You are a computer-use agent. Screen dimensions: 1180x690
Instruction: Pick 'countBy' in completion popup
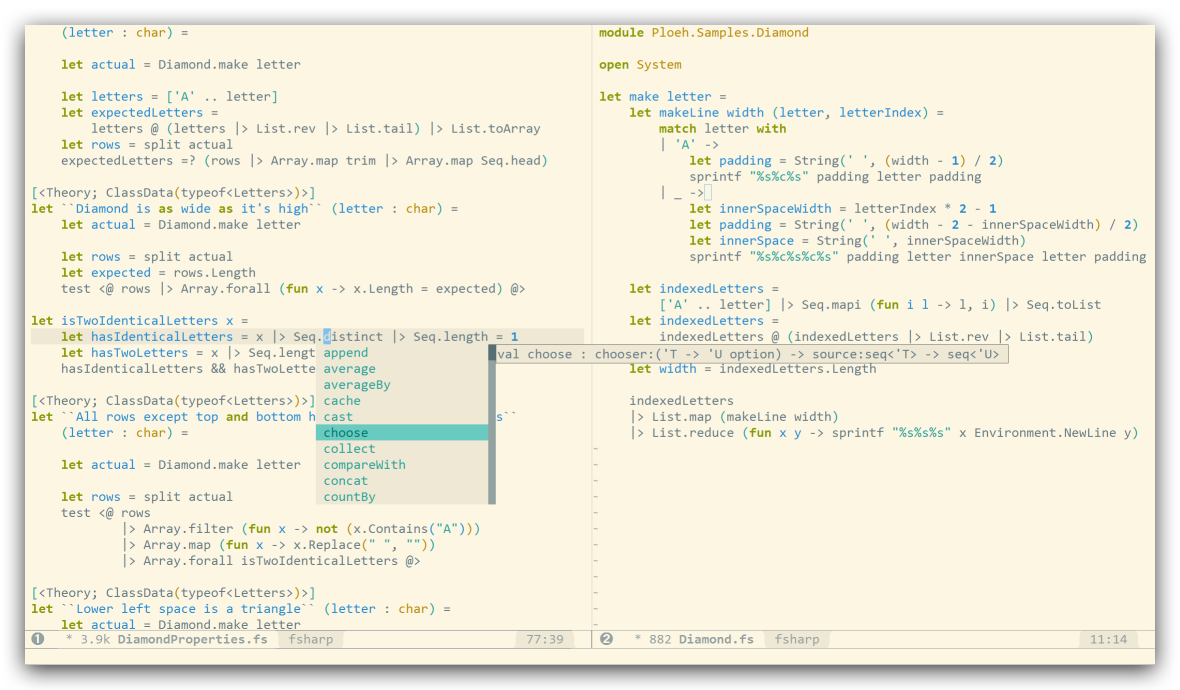click(403, 497)
